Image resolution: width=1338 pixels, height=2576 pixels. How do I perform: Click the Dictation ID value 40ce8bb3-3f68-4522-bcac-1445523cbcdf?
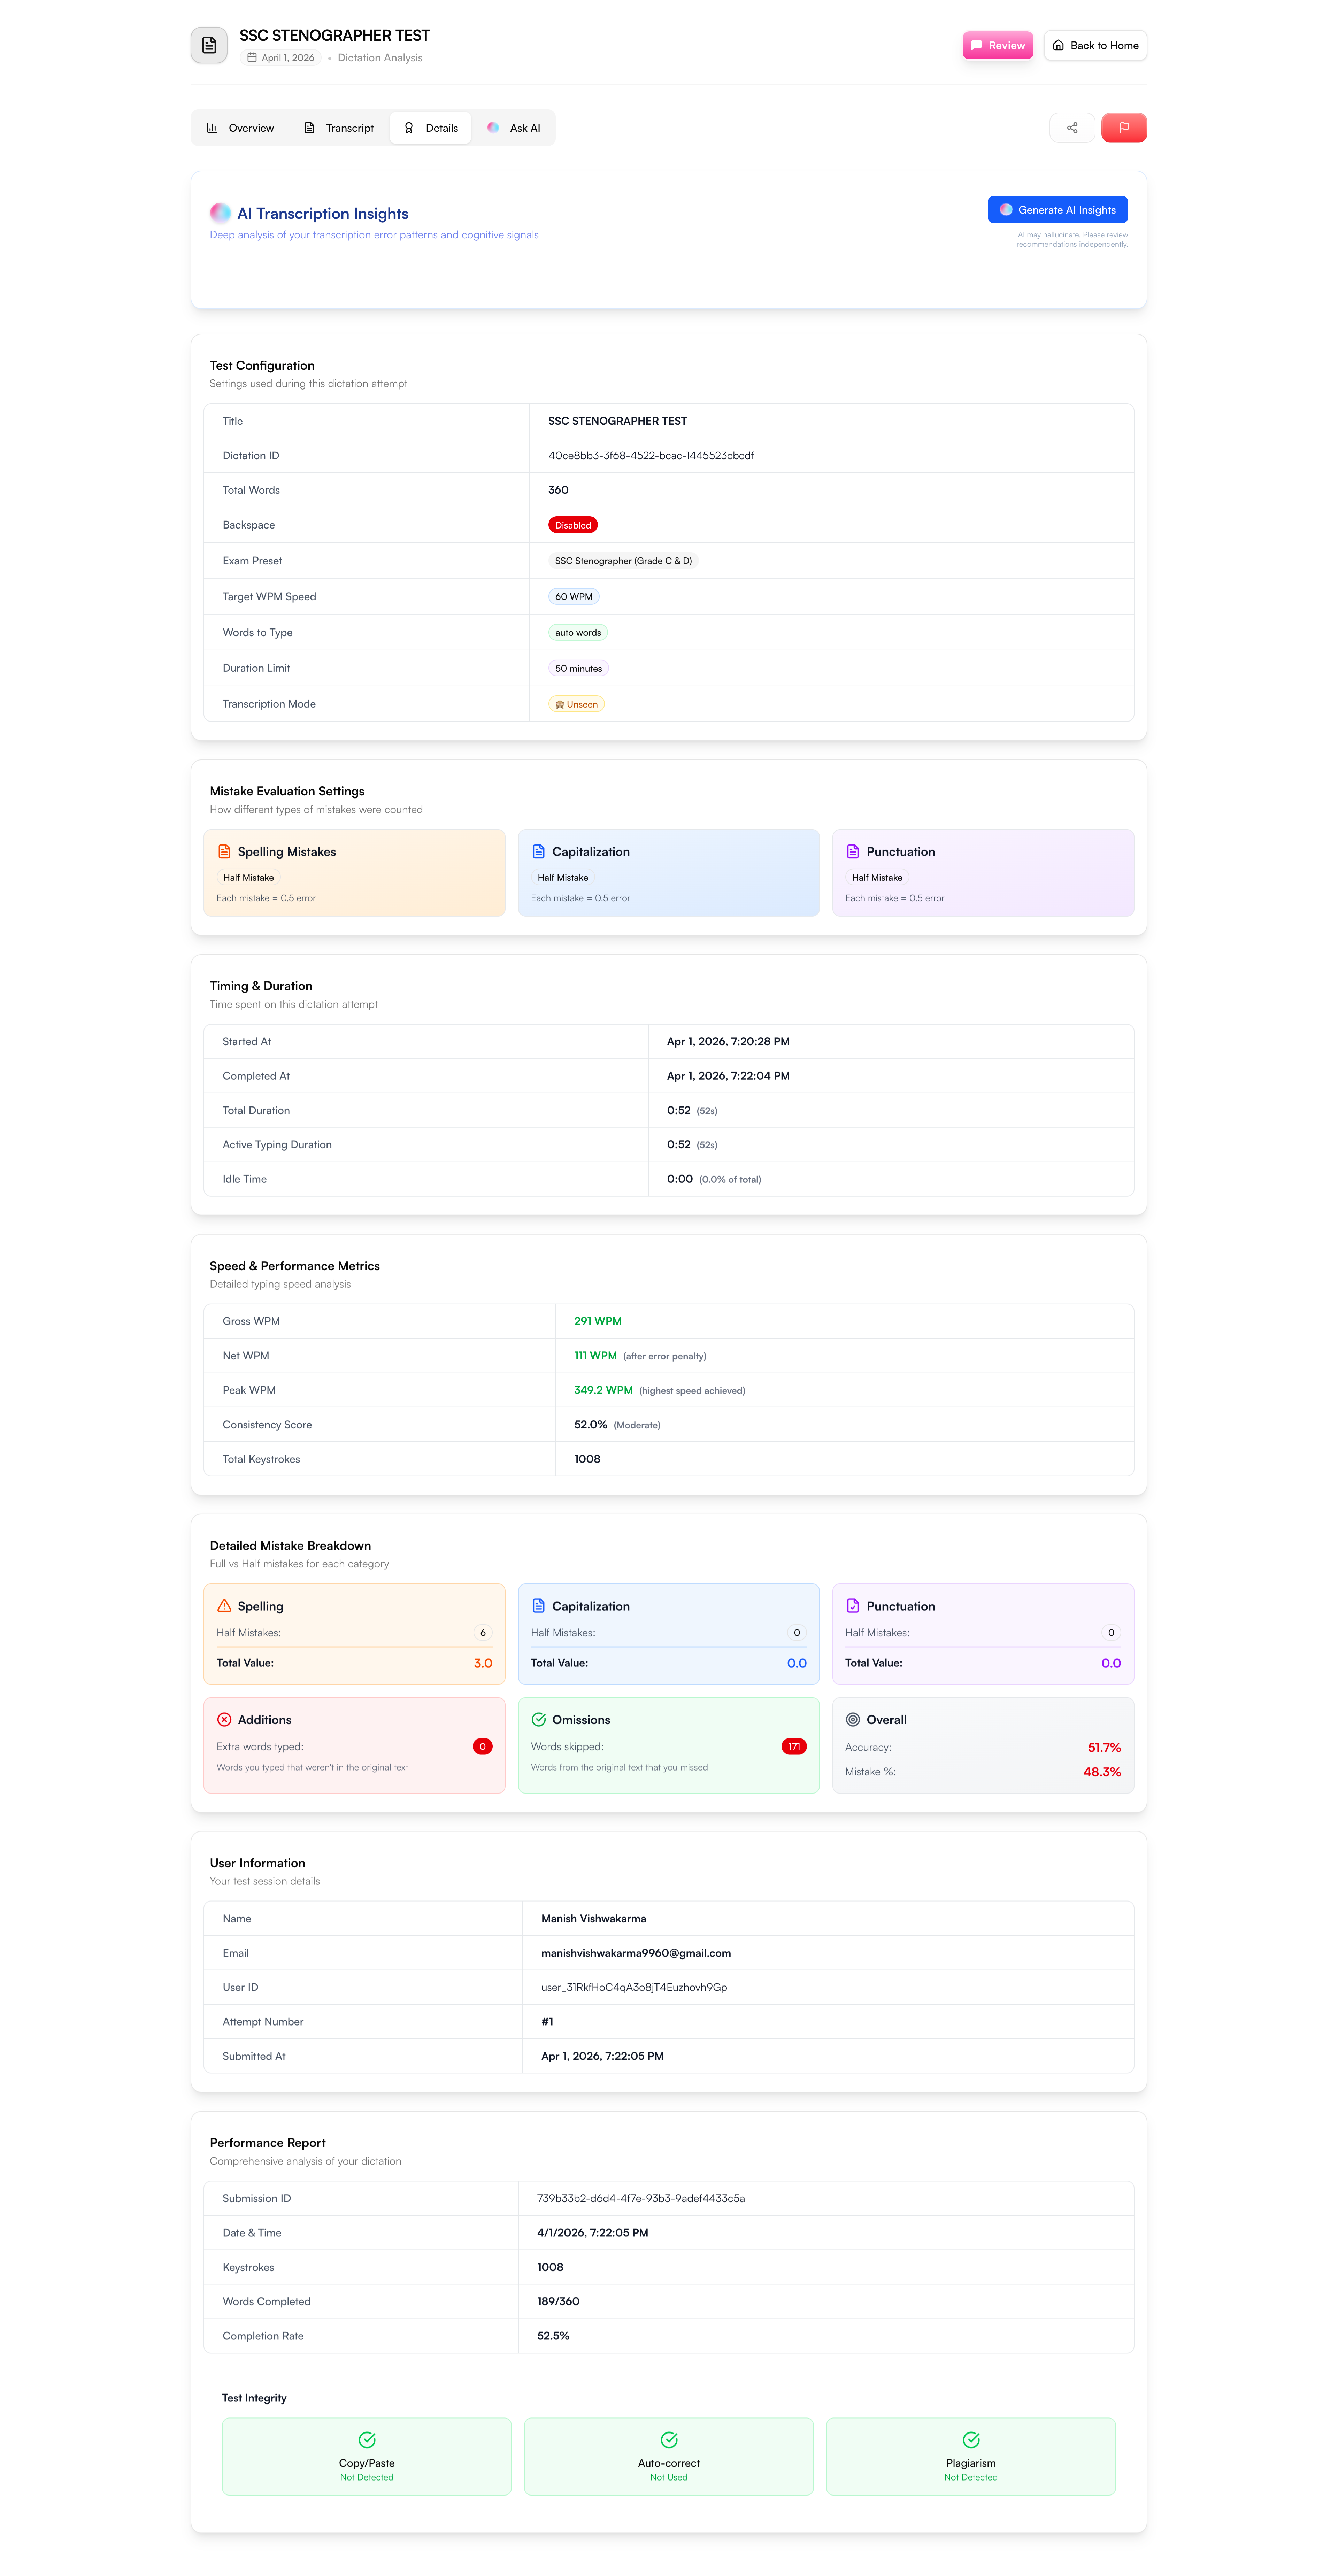point(651,456)
